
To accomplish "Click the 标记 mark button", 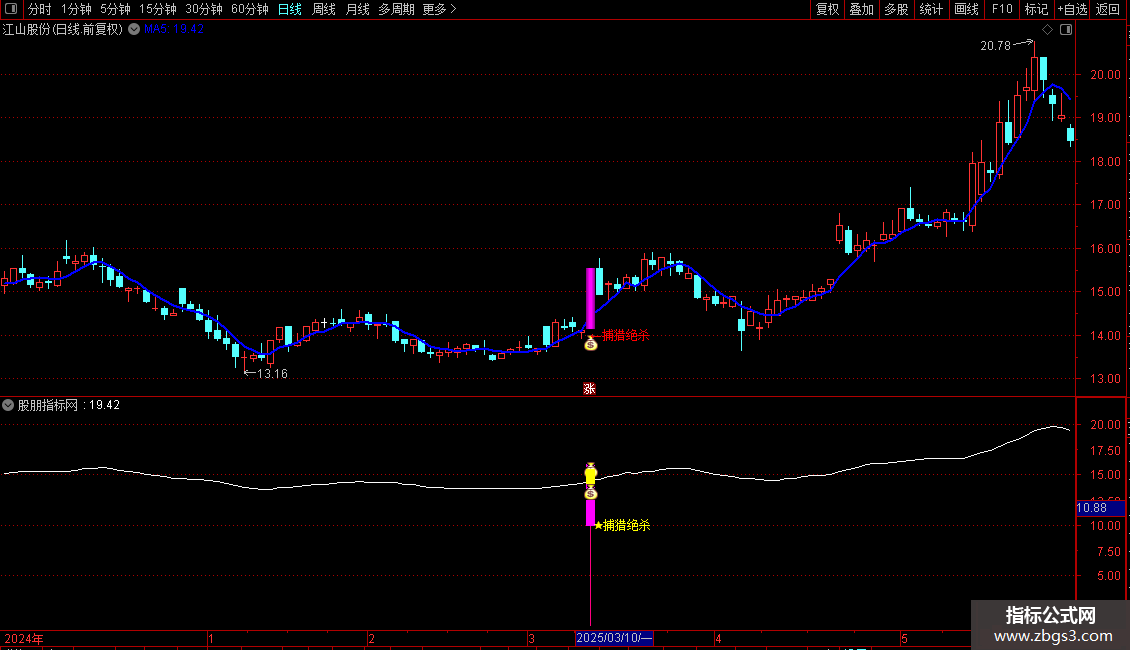I will [1036, 9].
